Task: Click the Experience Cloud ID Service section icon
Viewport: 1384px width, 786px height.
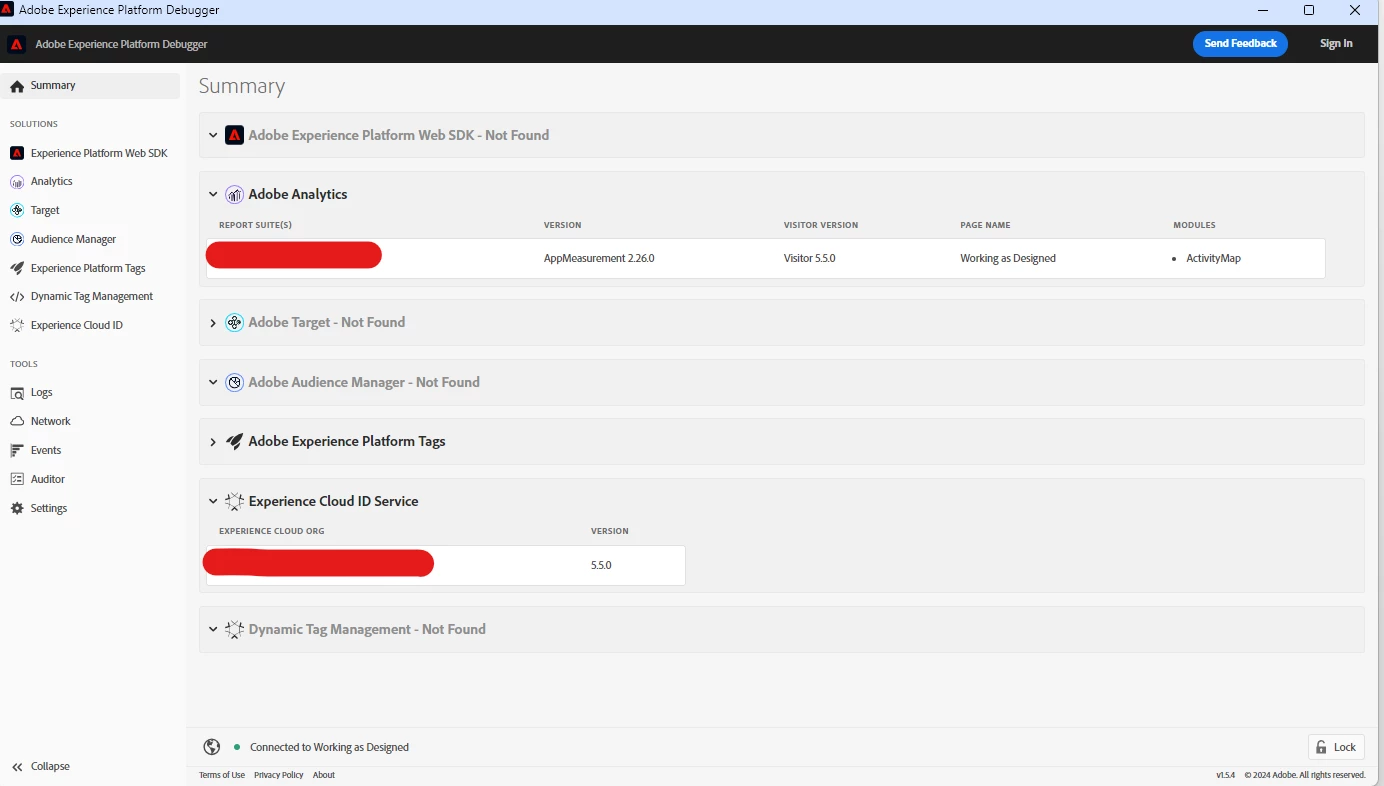Action: click(234, 501)
